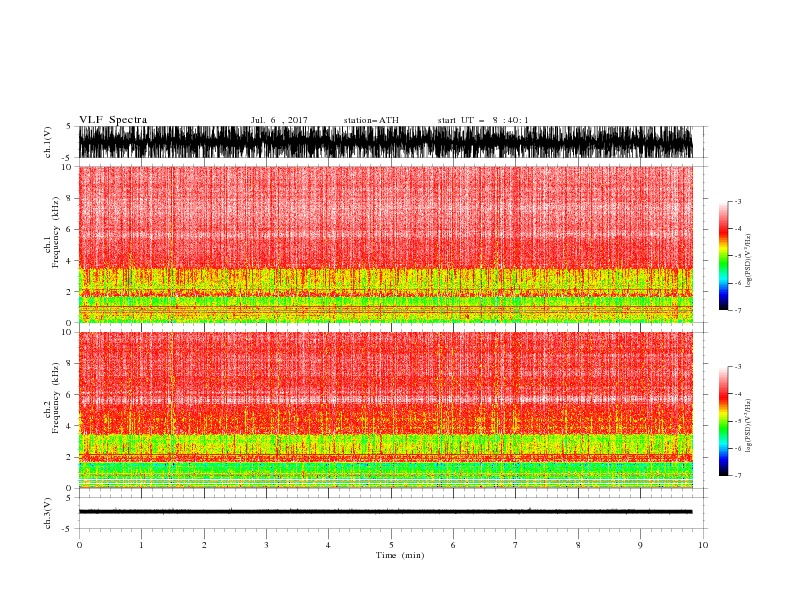792x612 pixels.
Task: Click the '-7' value on ch.2 colorbar
Action: coord(737,475)
